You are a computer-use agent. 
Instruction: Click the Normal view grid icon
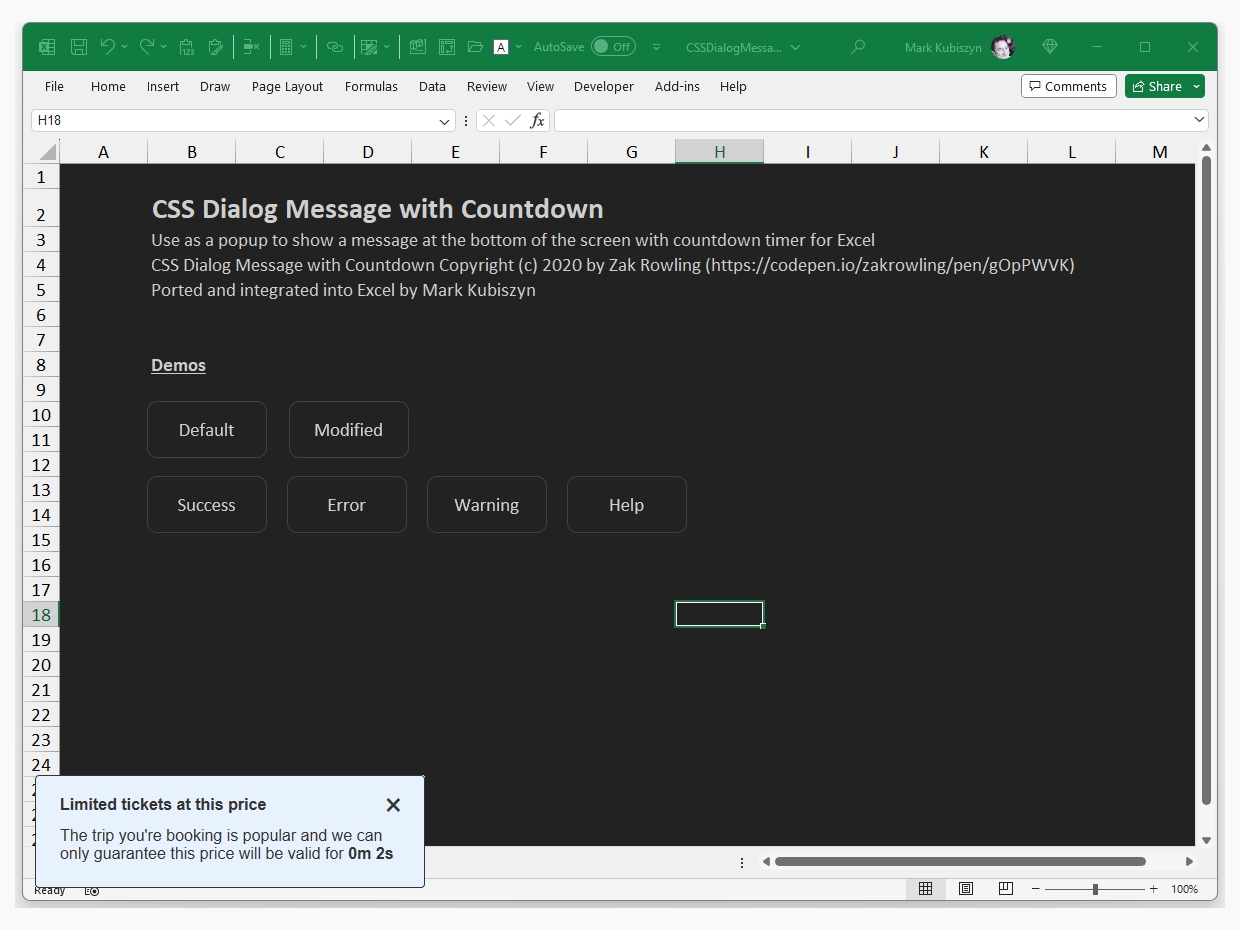pos(925,888)
